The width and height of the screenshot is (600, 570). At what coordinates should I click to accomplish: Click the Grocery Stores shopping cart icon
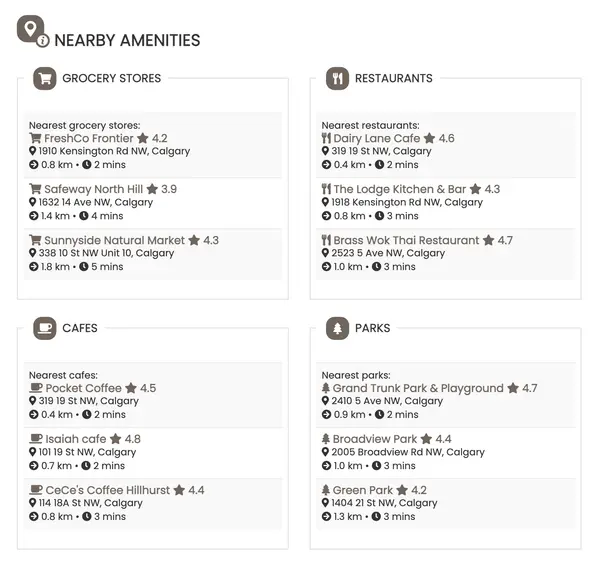point(45,78)
